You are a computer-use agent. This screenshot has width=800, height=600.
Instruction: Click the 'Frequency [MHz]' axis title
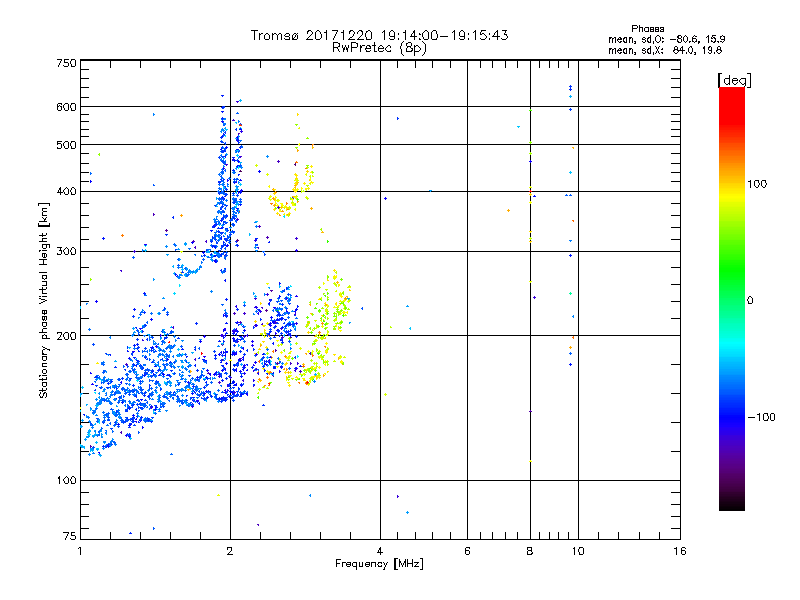click(379, 564)
